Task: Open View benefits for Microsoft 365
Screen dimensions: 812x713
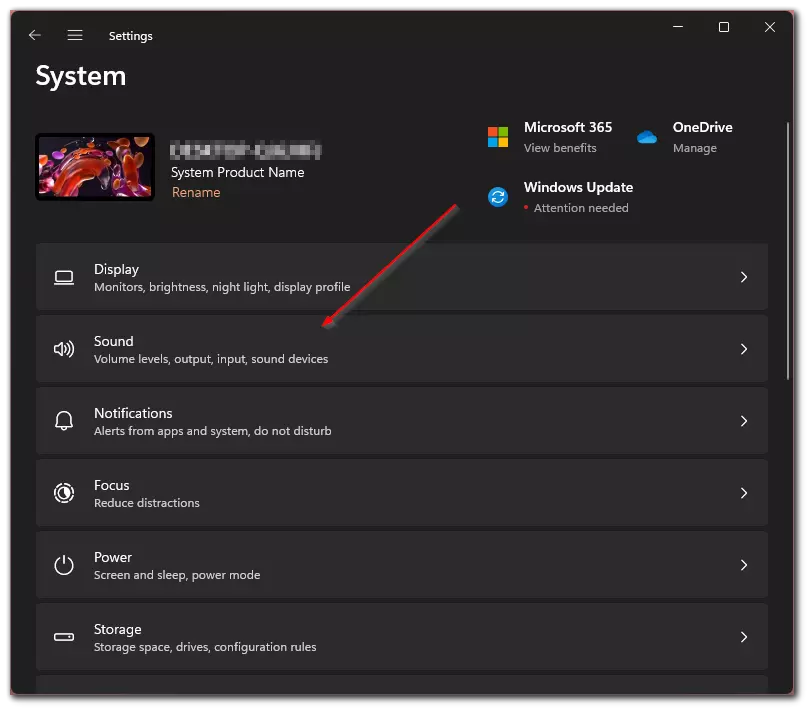Action: coord(559,147)
